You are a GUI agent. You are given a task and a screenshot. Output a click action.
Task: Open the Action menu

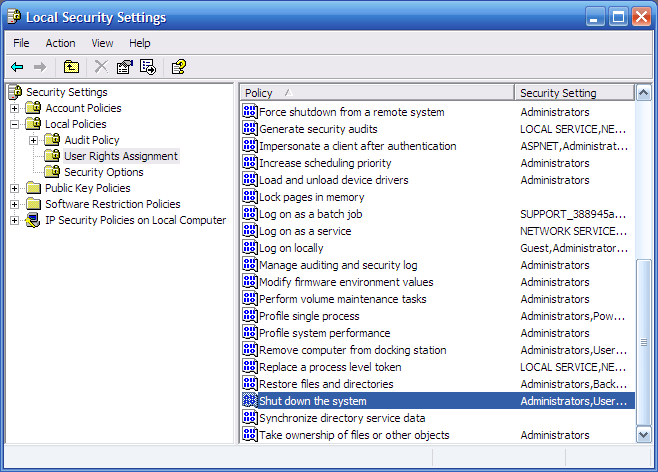60,43
